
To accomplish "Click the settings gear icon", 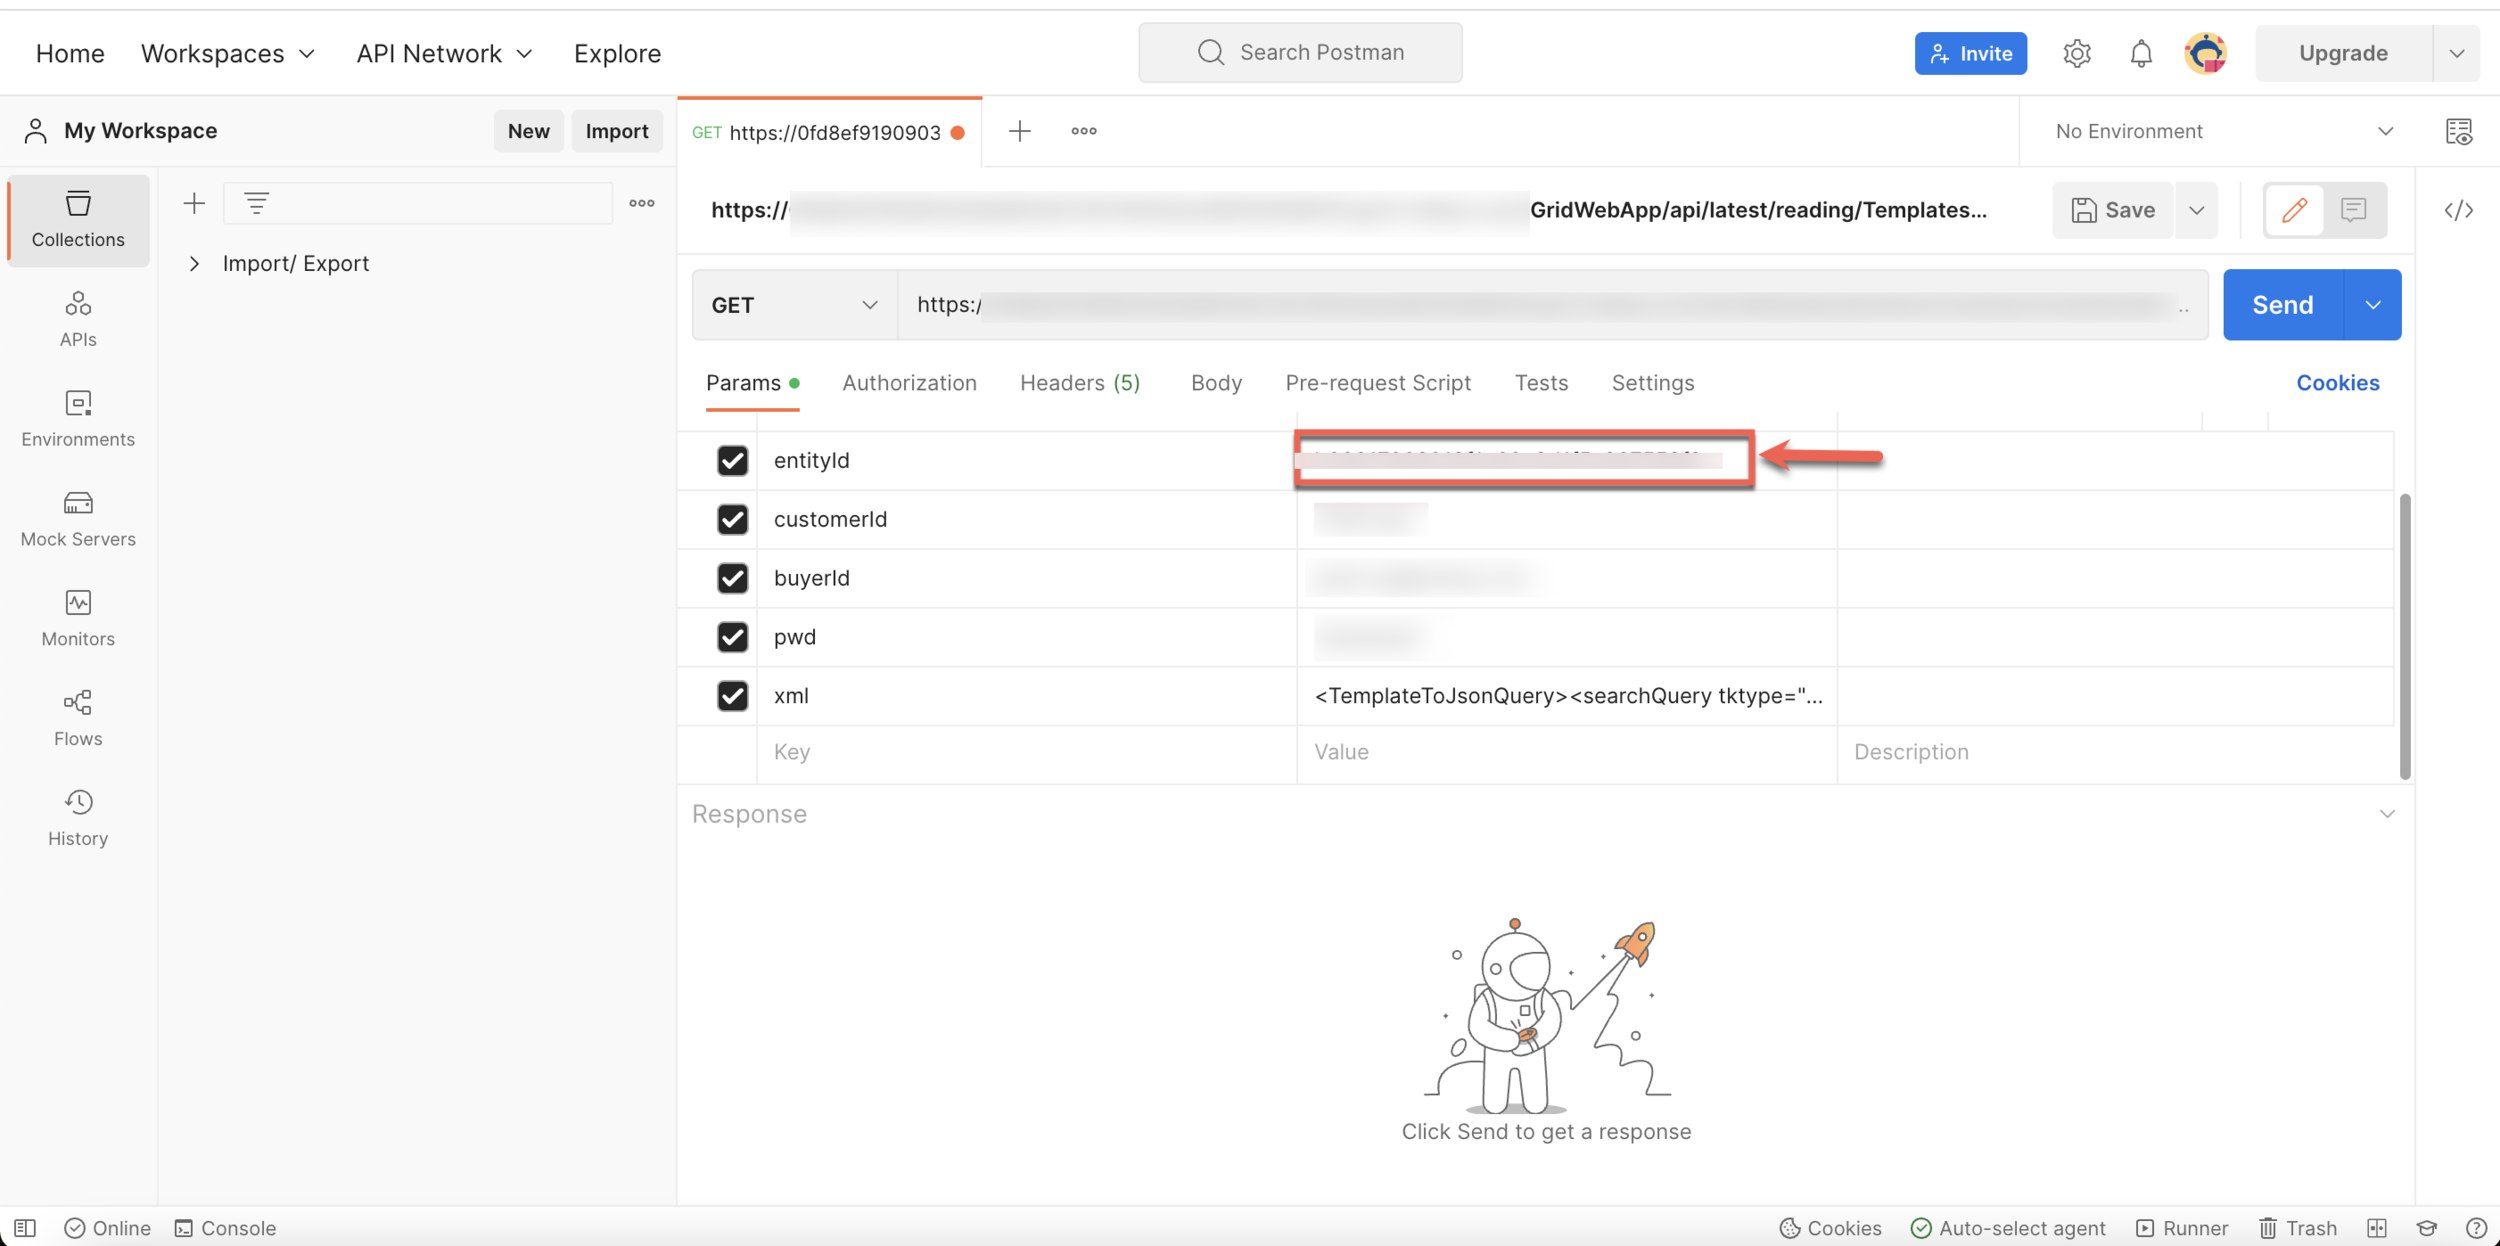I will [x=2077, y=53].
